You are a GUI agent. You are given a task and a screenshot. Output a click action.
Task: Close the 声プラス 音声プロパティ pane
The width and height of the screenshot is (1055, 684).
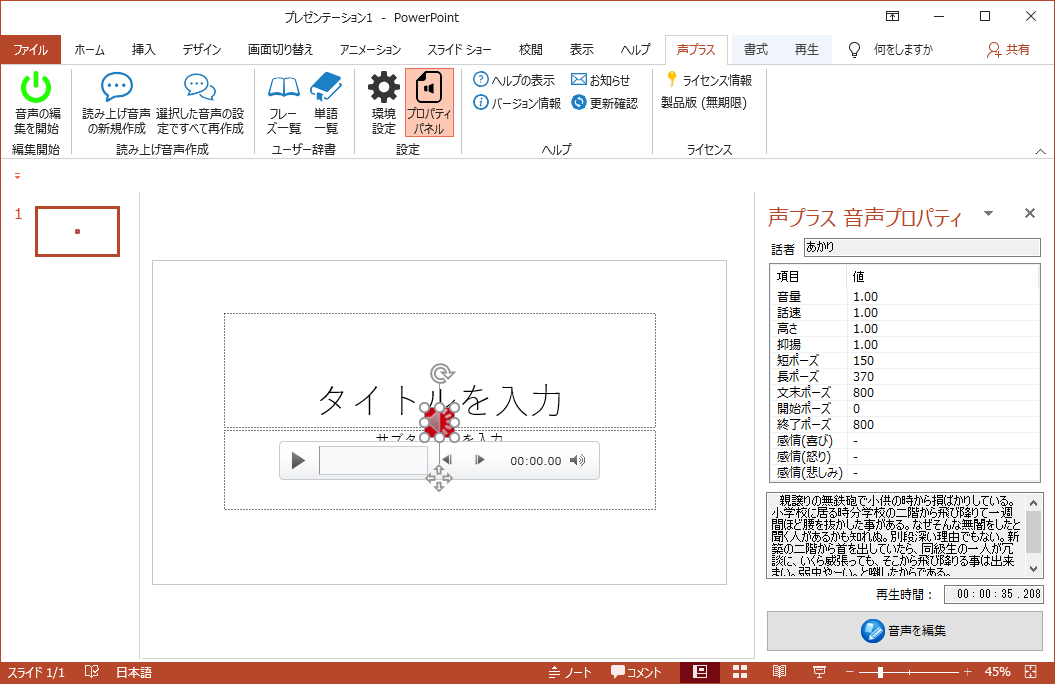[x=1029, y=213]
